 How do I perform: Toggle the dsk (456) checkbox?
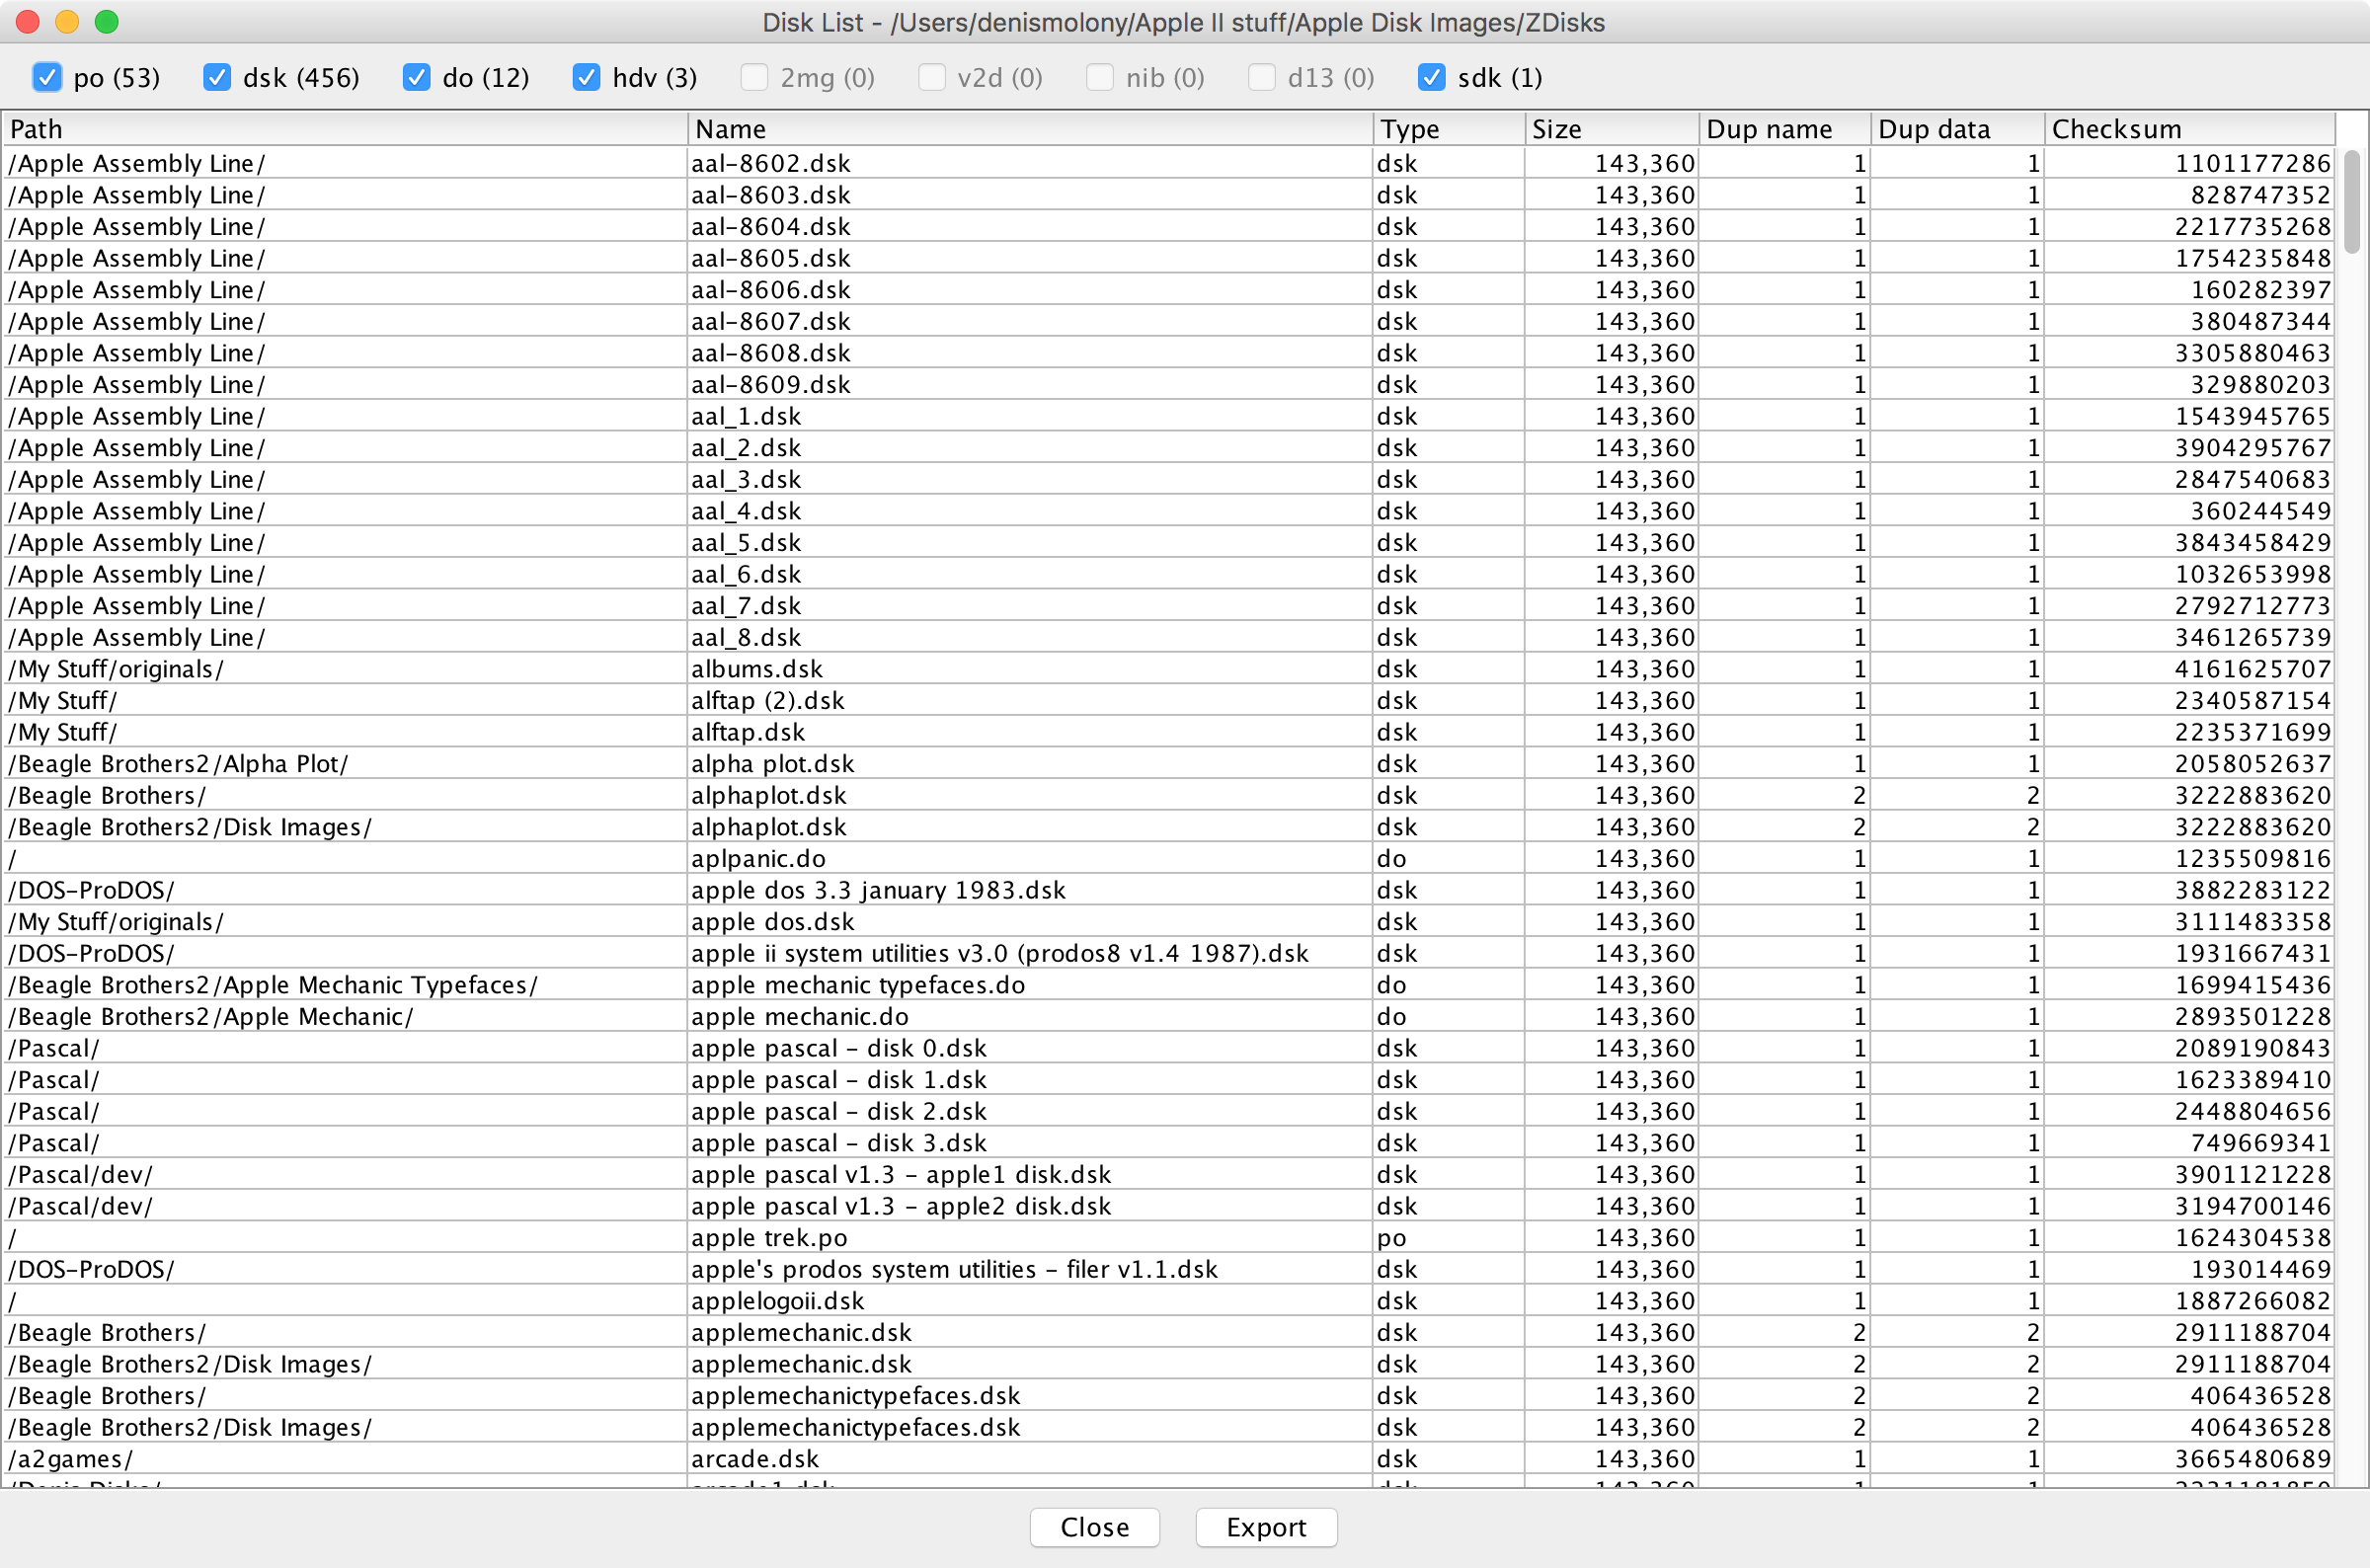217,77
